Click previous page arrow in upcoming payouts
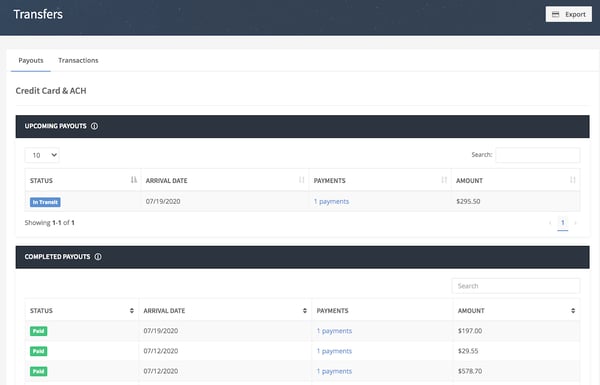This screenshot has height=385, width=600. click(x=550, y=223)
